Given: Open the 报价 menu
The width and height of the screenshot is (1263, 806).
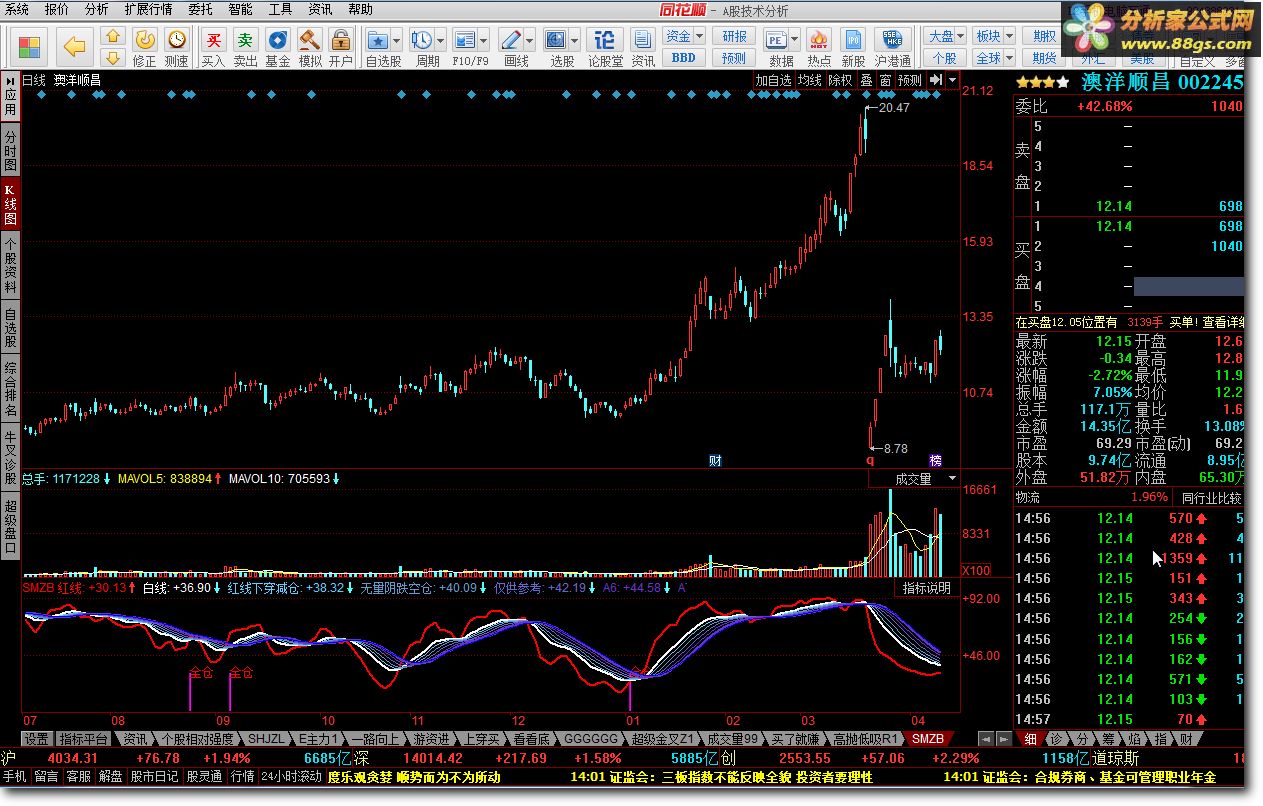Looking at the screenshot, I should tap(57, 10).
